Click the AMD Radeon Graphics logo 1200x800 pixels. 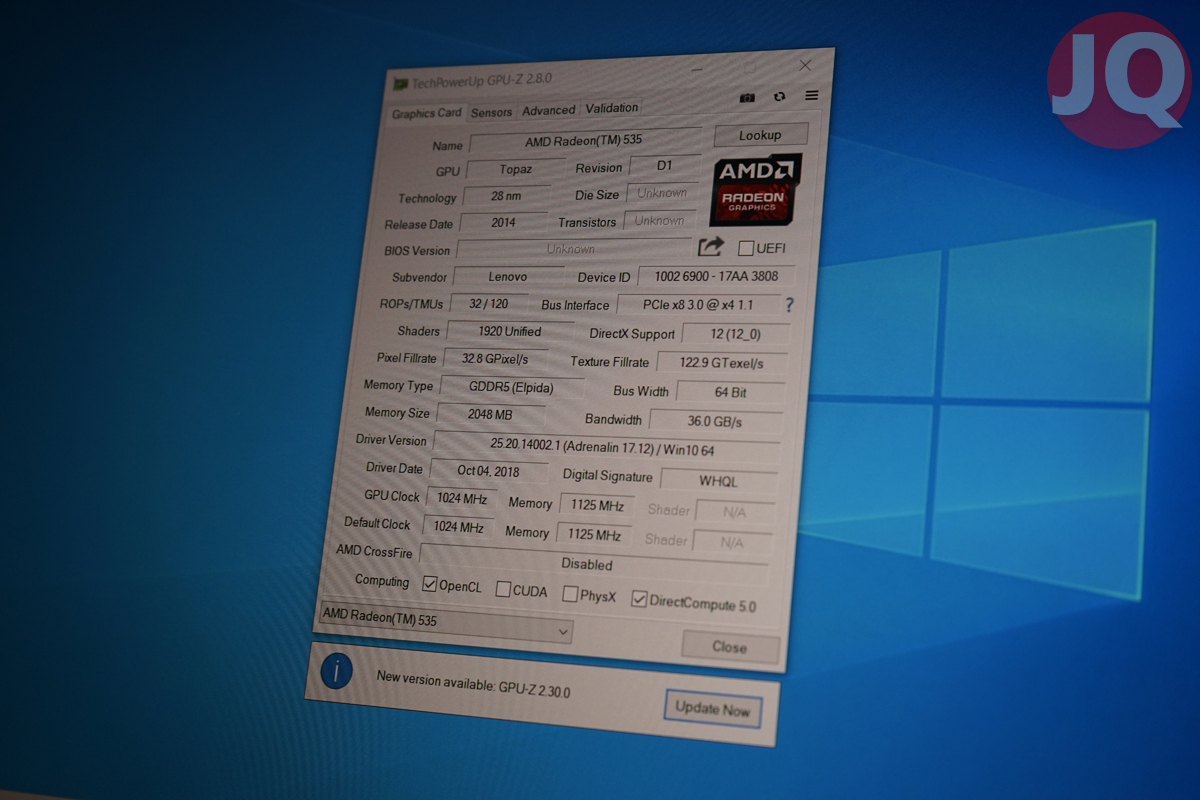(x=757, y=189)
